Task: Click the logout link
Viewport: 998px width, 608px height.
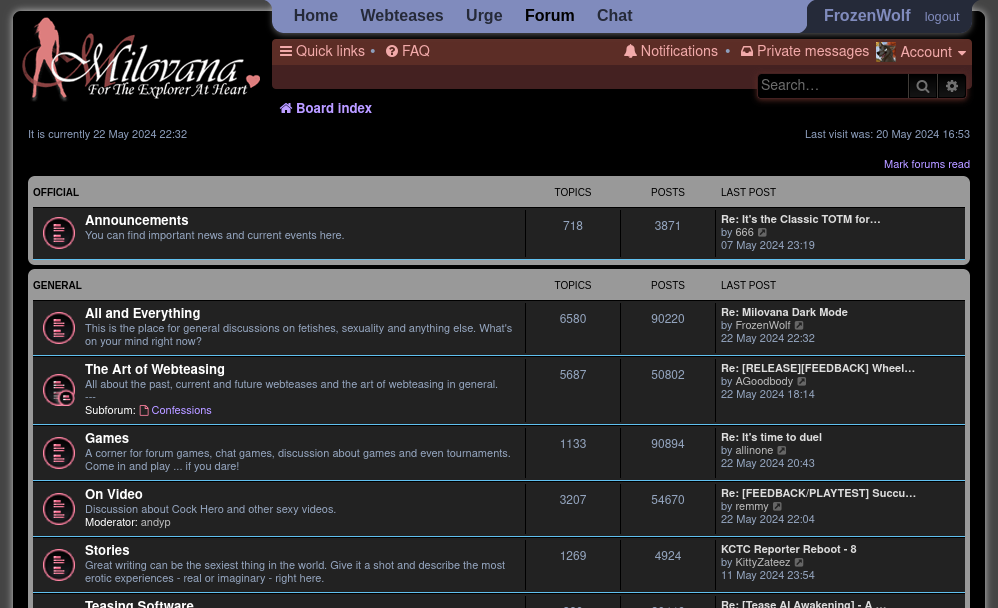Action: pos(941,17)
